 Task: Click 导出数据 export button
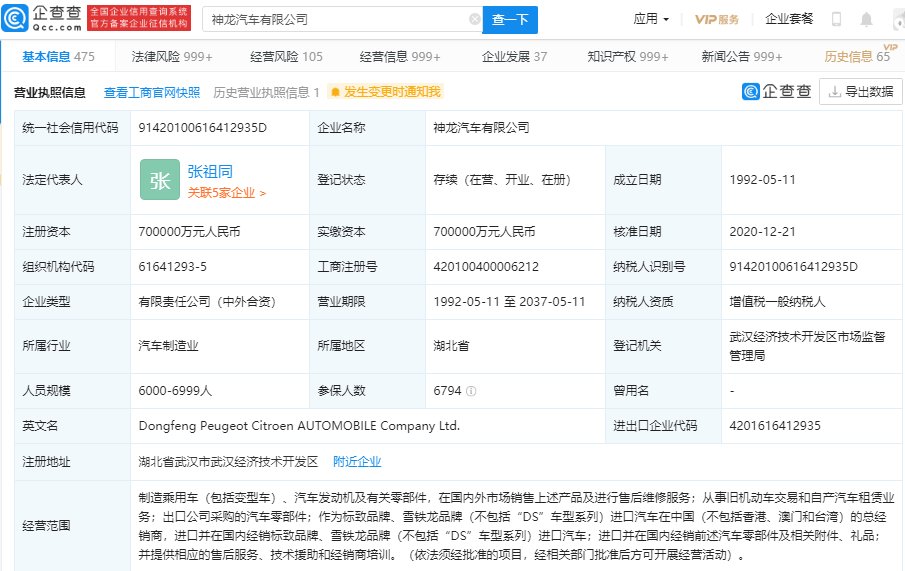861,91
